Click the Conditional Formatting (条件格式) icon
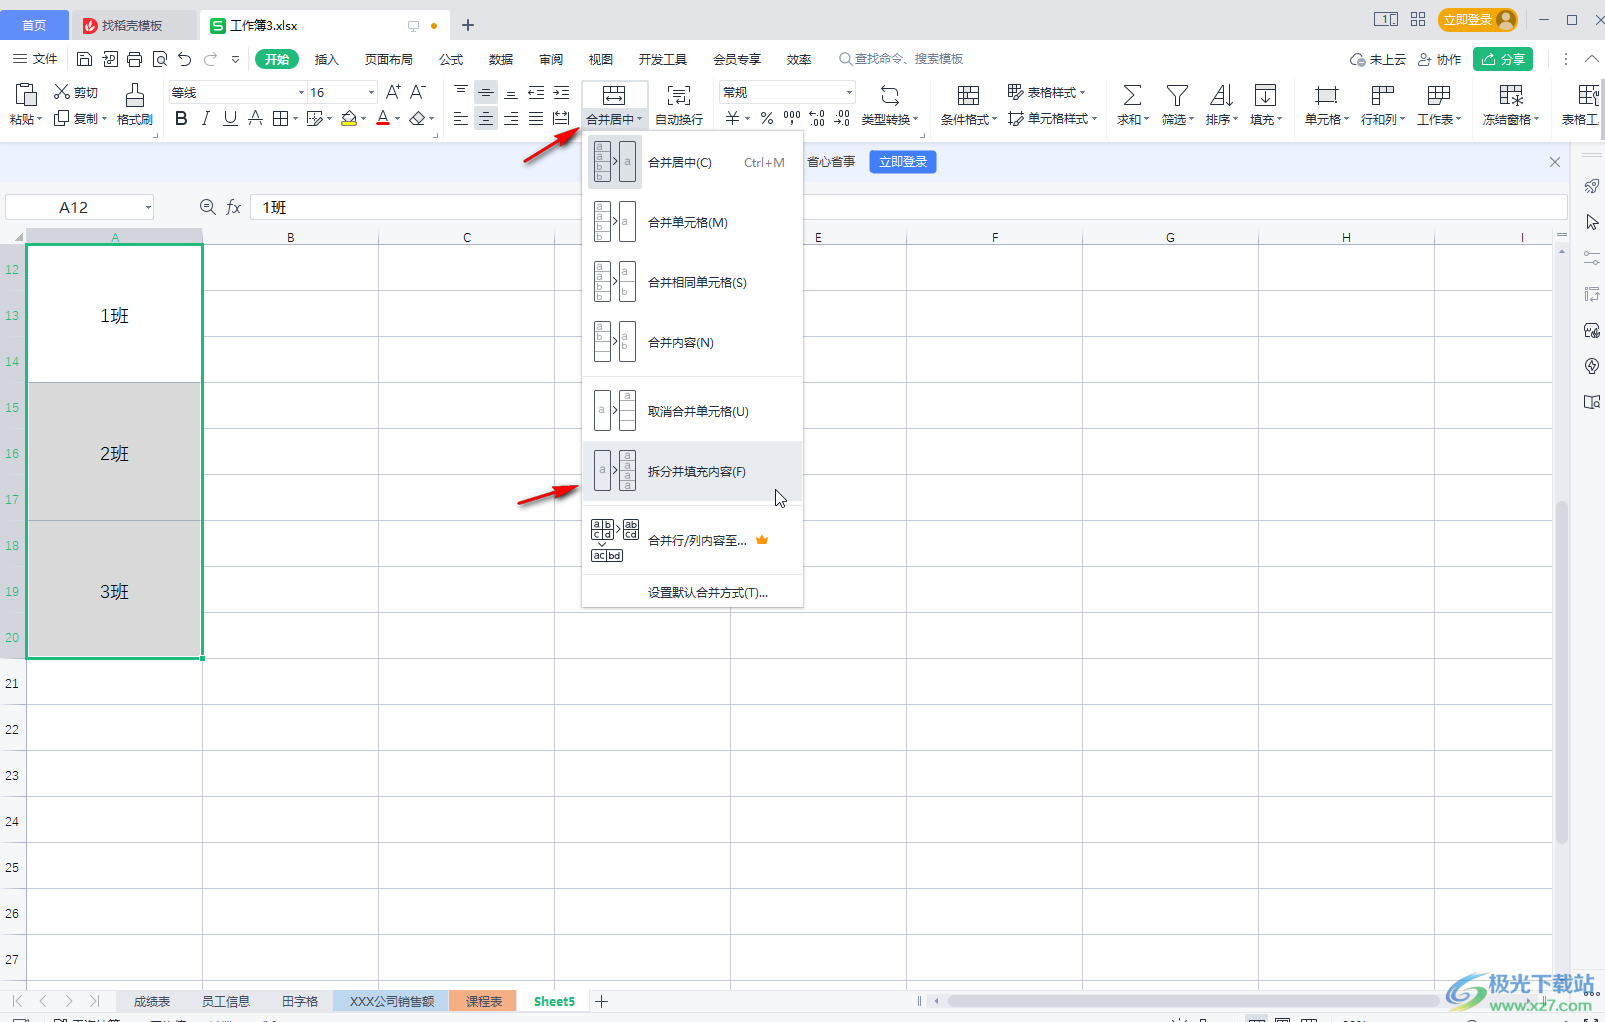The height and width of the screenshot is (1022, 1605). click(968, 96)
